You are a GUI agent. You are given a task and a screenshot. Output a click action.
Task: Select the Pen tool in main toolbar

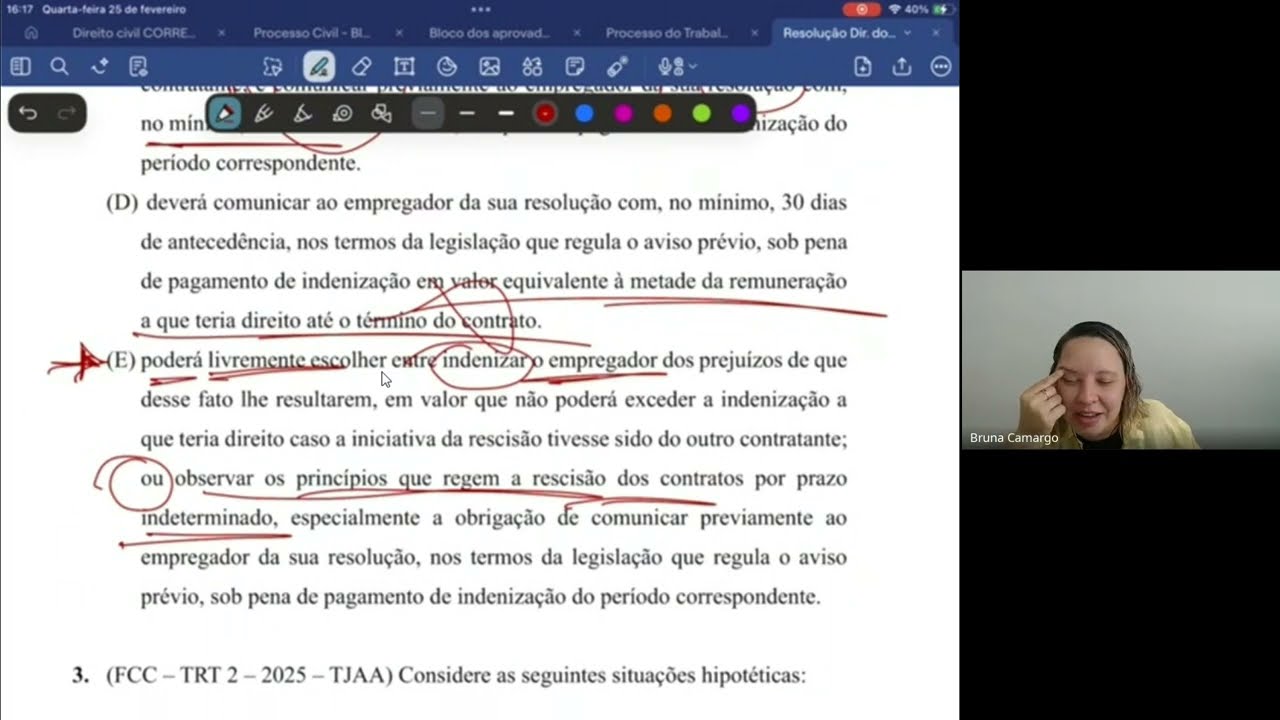(319, 67)
